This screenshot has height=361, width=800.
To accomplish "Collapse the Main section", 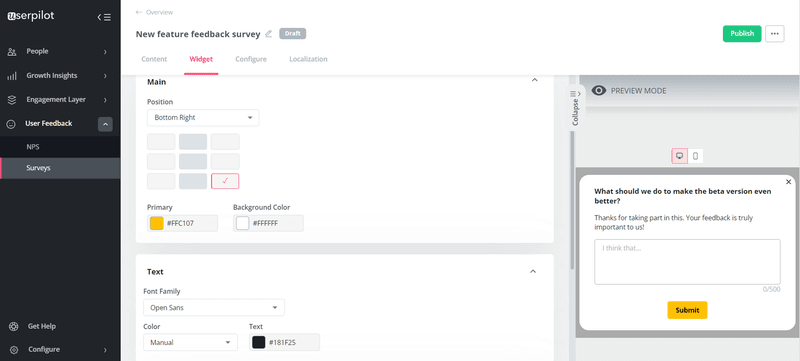I will (x=534, y=81).
